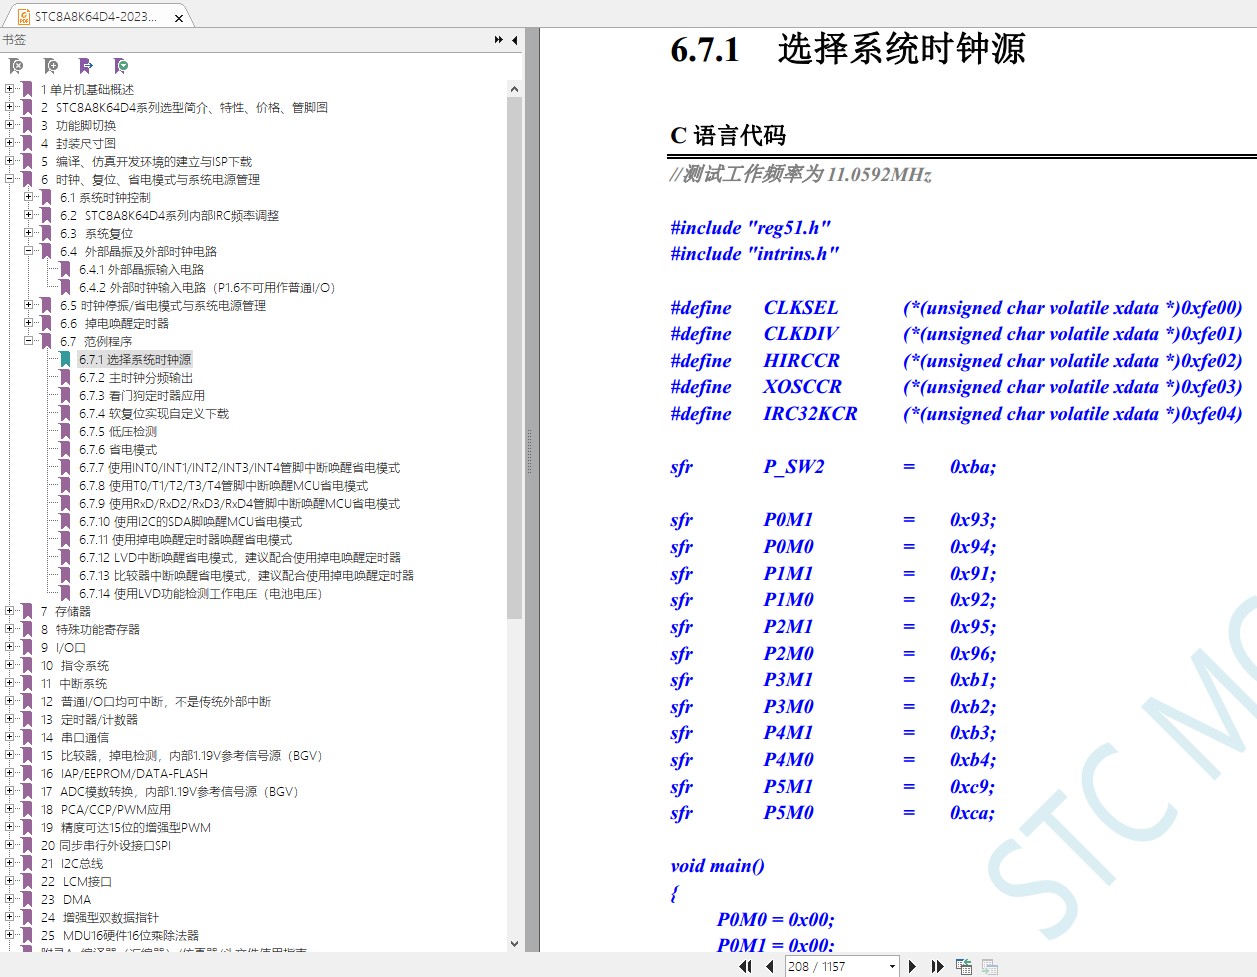Go to the first page
This screenshot has height=977, width=1257.
pyautogui.click(x=745, y=966)
